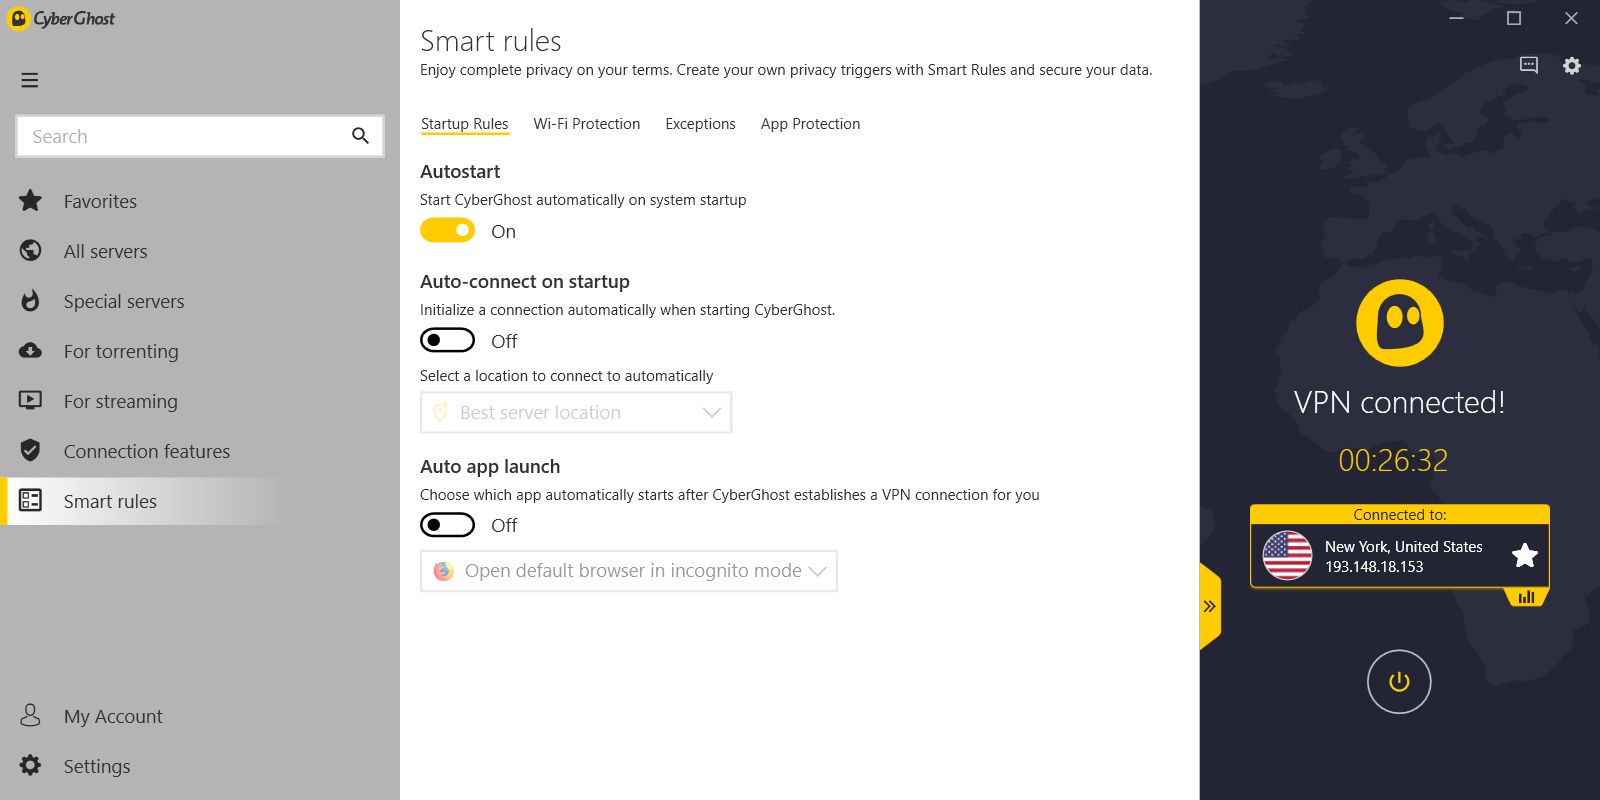The height and width of the screenshot is (800, 1600).
Task: Click the CyberGhost ghost logo in VPN panel
Action: tap(1399, 323)
